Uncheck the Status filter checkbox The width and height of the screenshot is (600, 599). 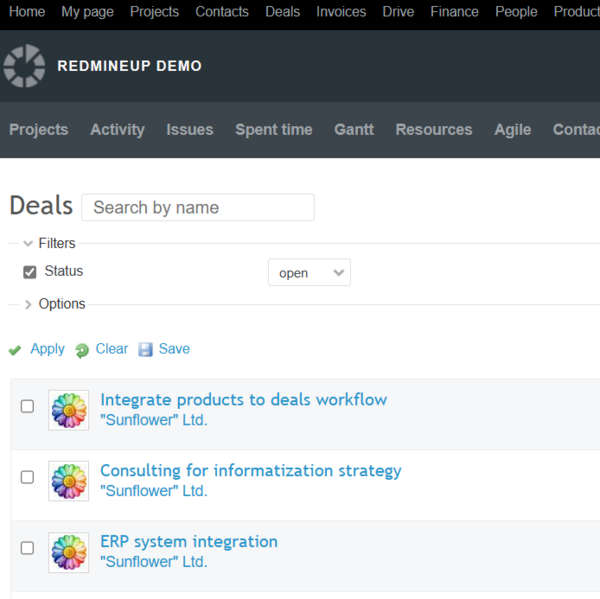(x=30, y=272)
